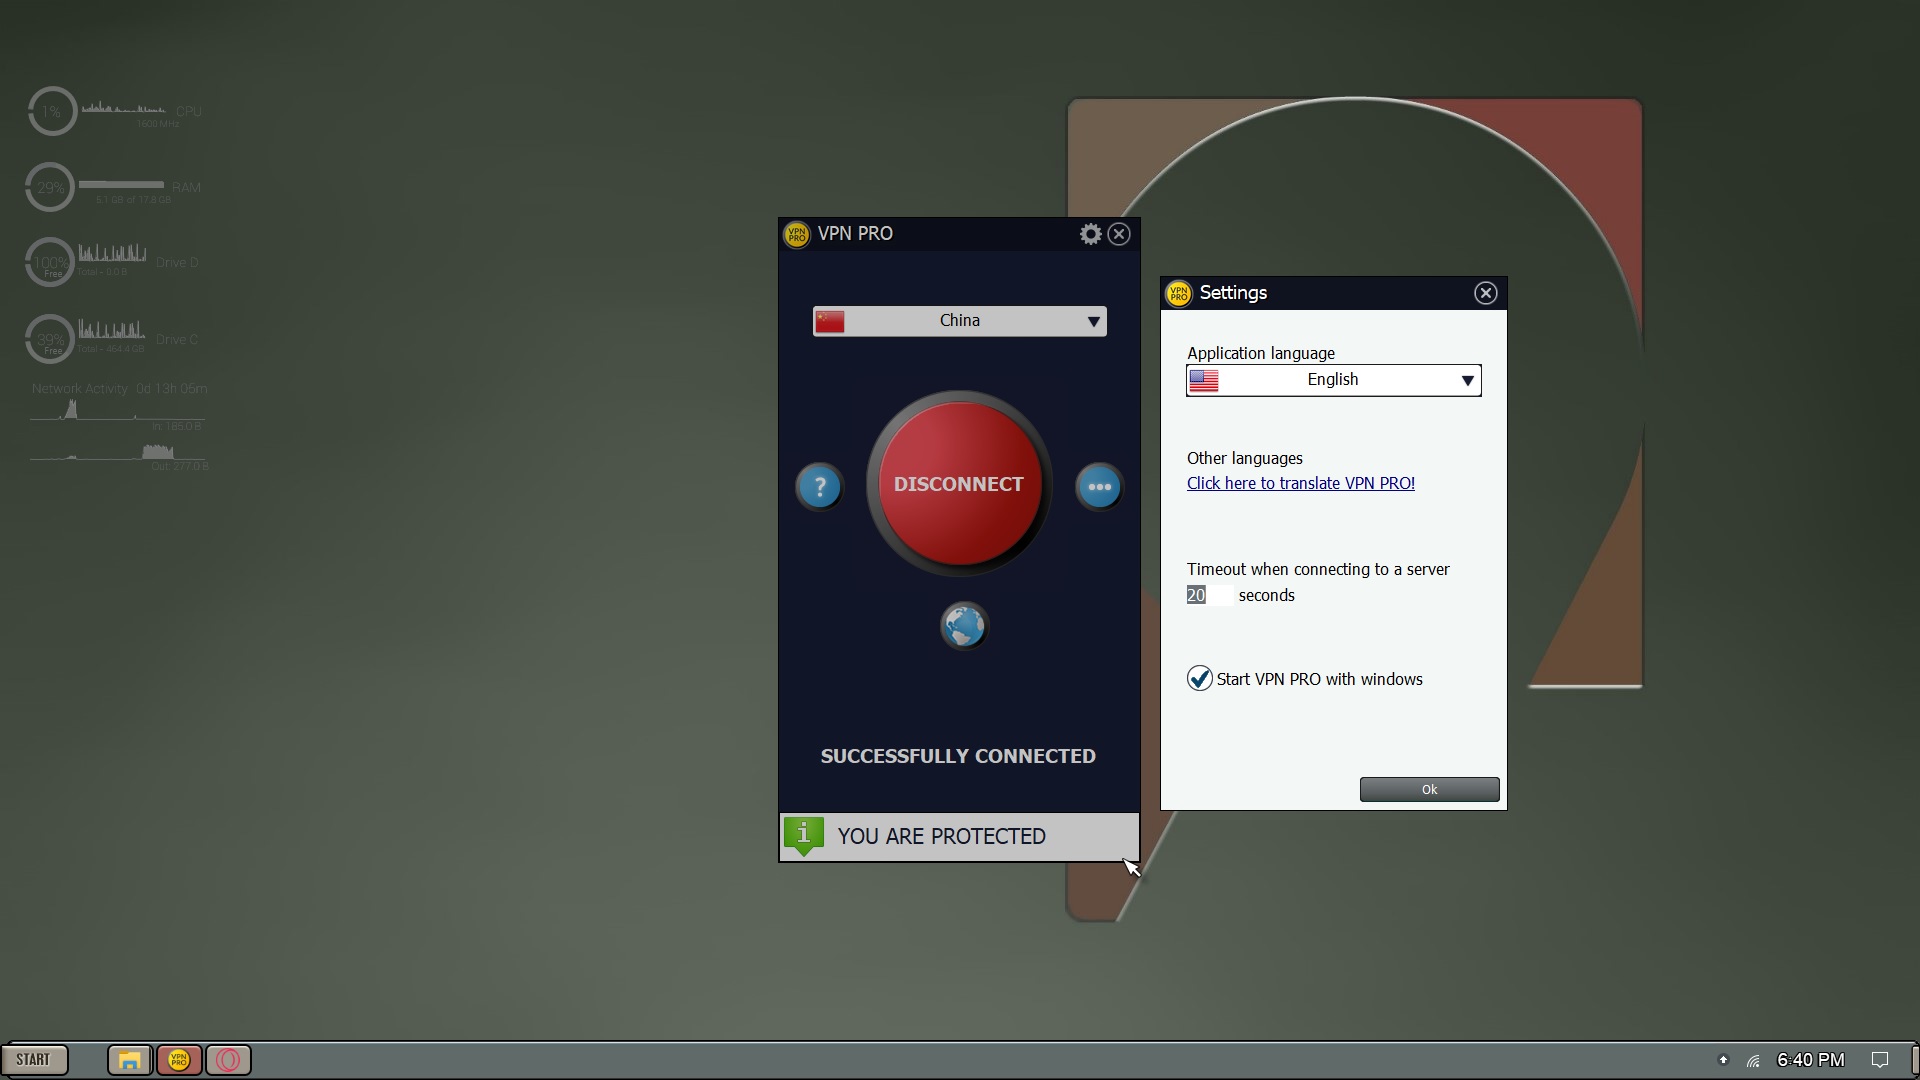
Task: Click the Network Activity graph widget
Action: click(x=119, y=427)
